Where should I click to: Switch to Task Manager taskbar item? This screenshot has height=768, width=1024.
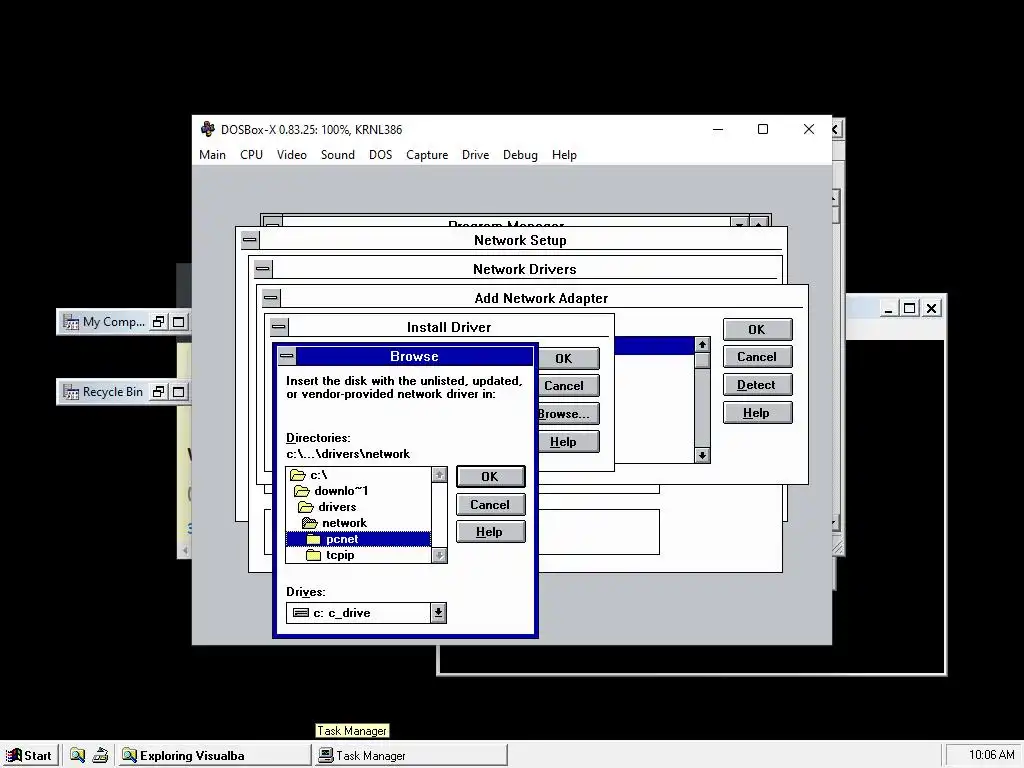[x=411, y=756]
